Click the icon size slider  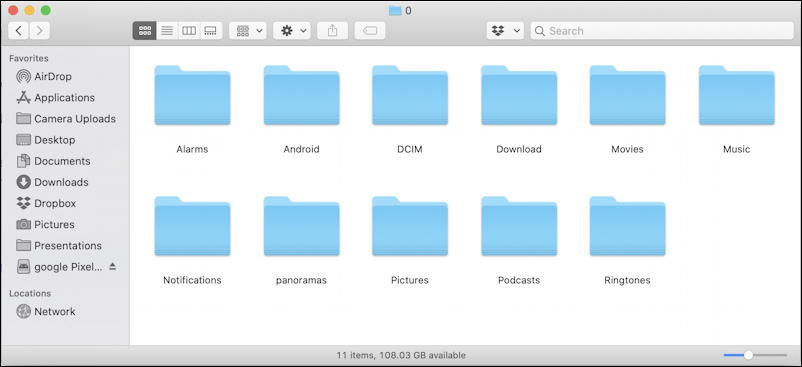(755, 355)
